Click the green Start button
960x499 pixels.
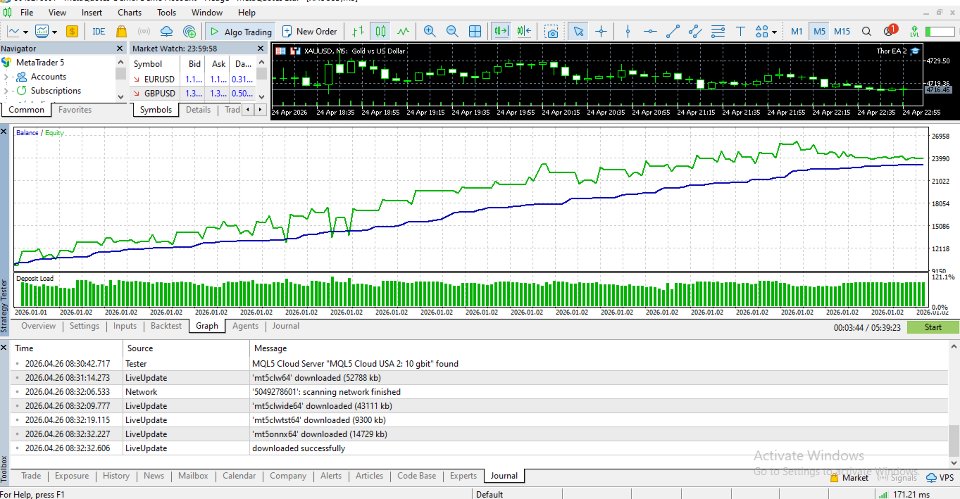932,327
